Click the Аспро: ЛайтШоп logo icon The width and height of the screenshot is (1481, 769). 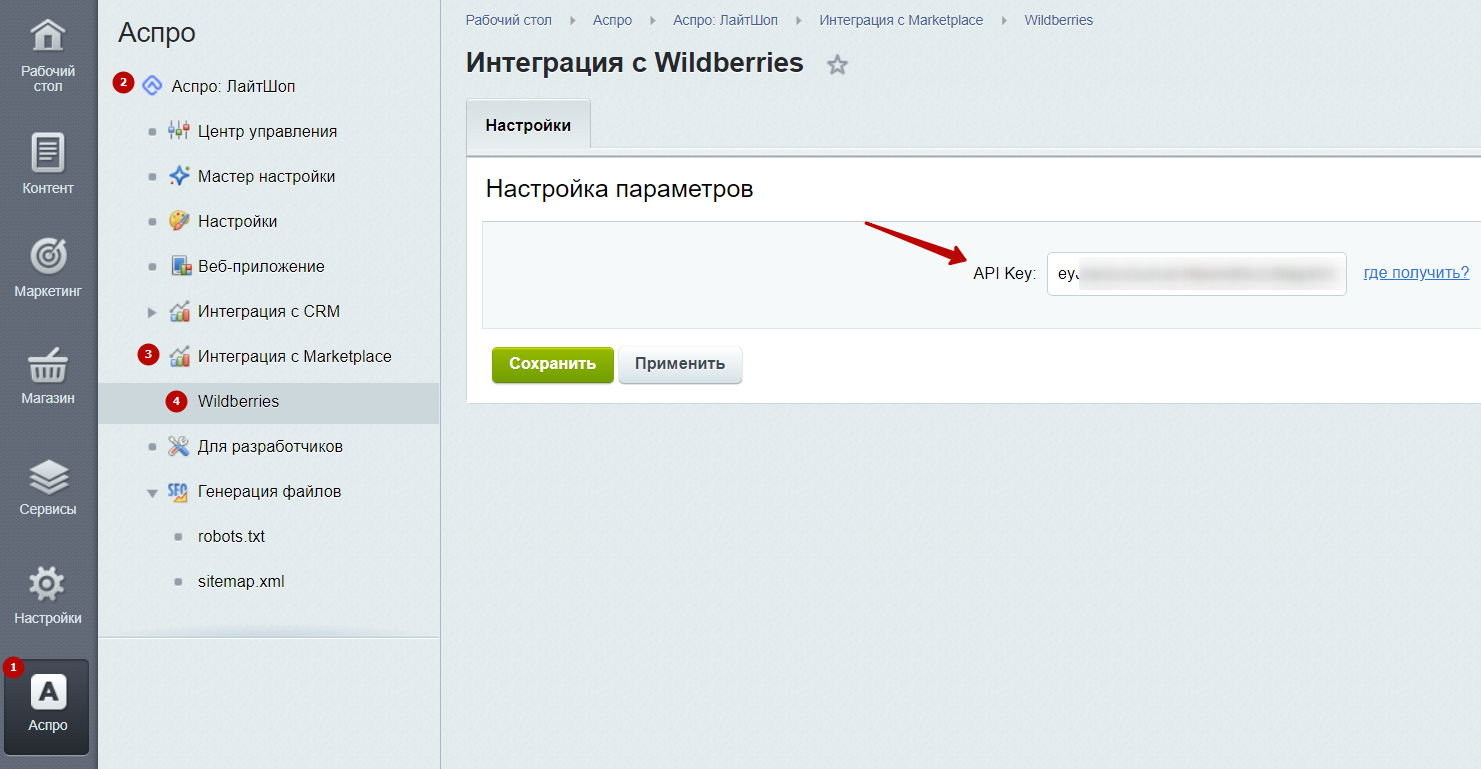click(152, 86)
